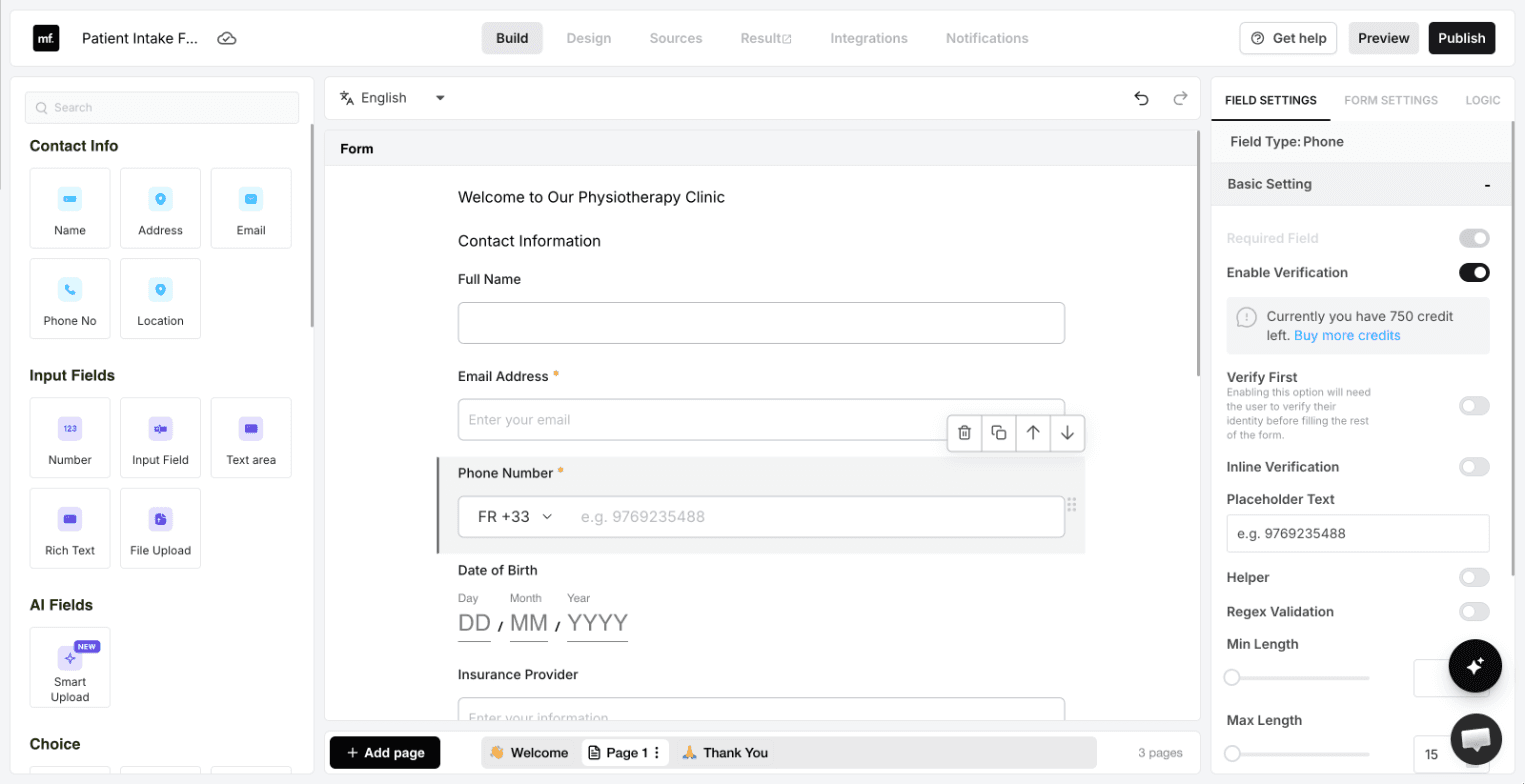Add the Number input field
1525x784 pixels.
(70, 438)
